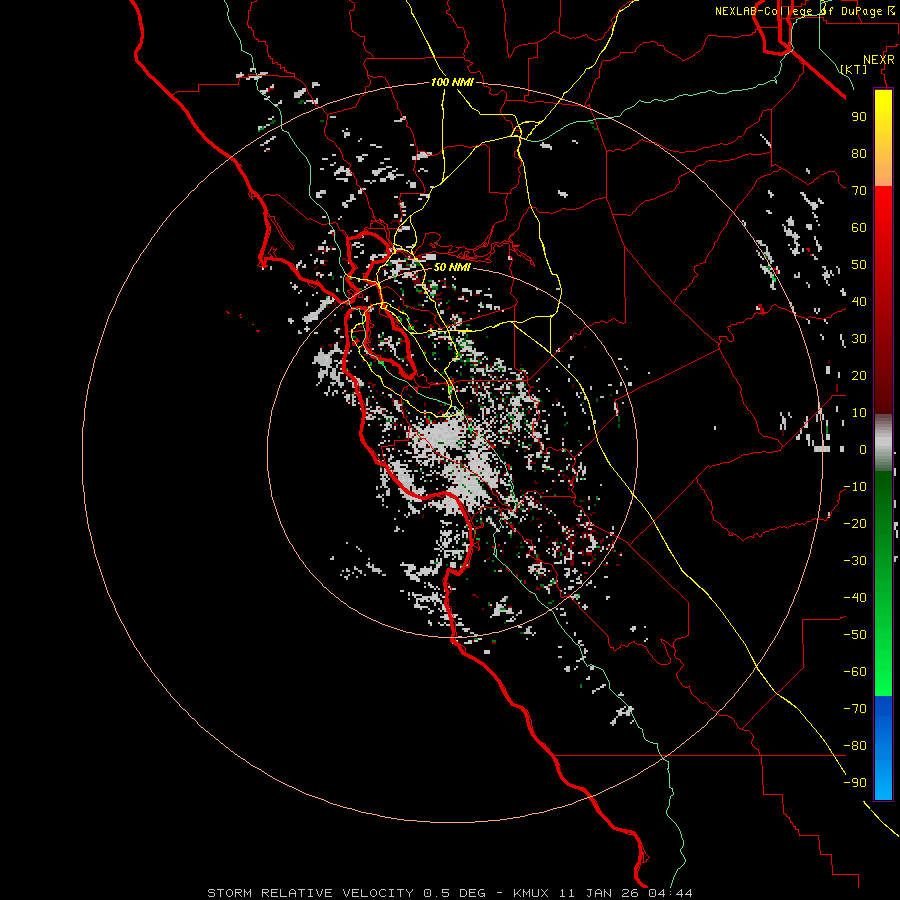Click the '11 JAN 26 04:44' timestamp

click(x=625, y=893)
